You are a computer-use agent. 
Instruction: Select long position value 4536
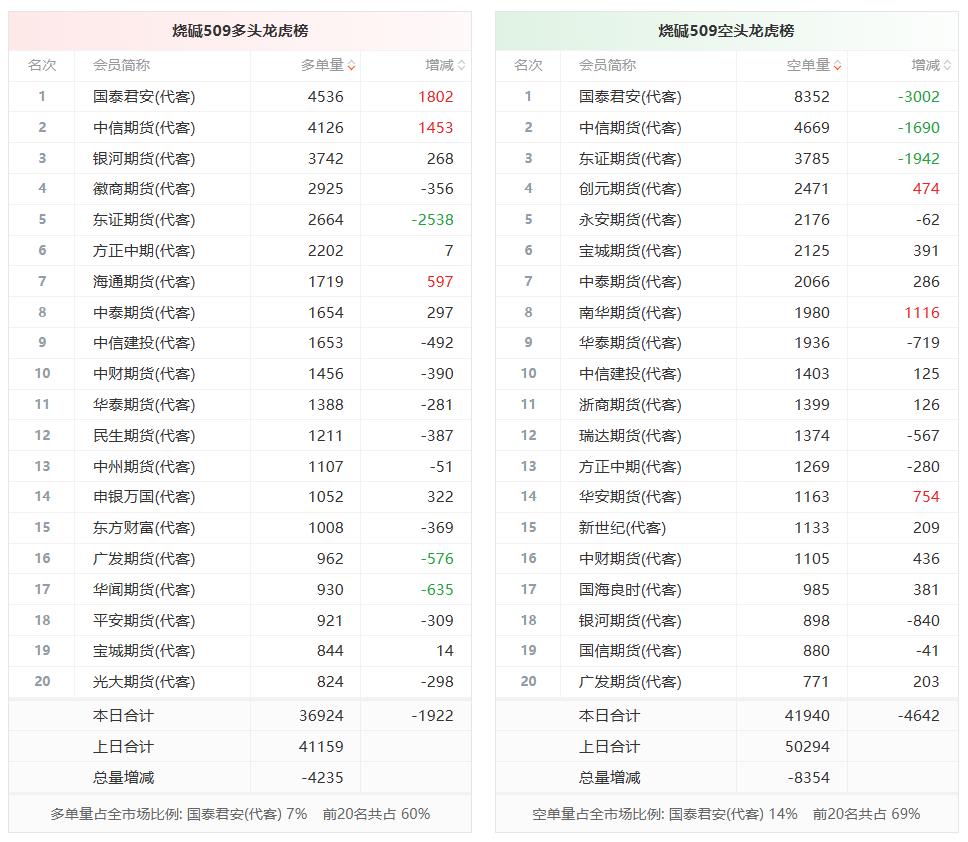(325, 97)
